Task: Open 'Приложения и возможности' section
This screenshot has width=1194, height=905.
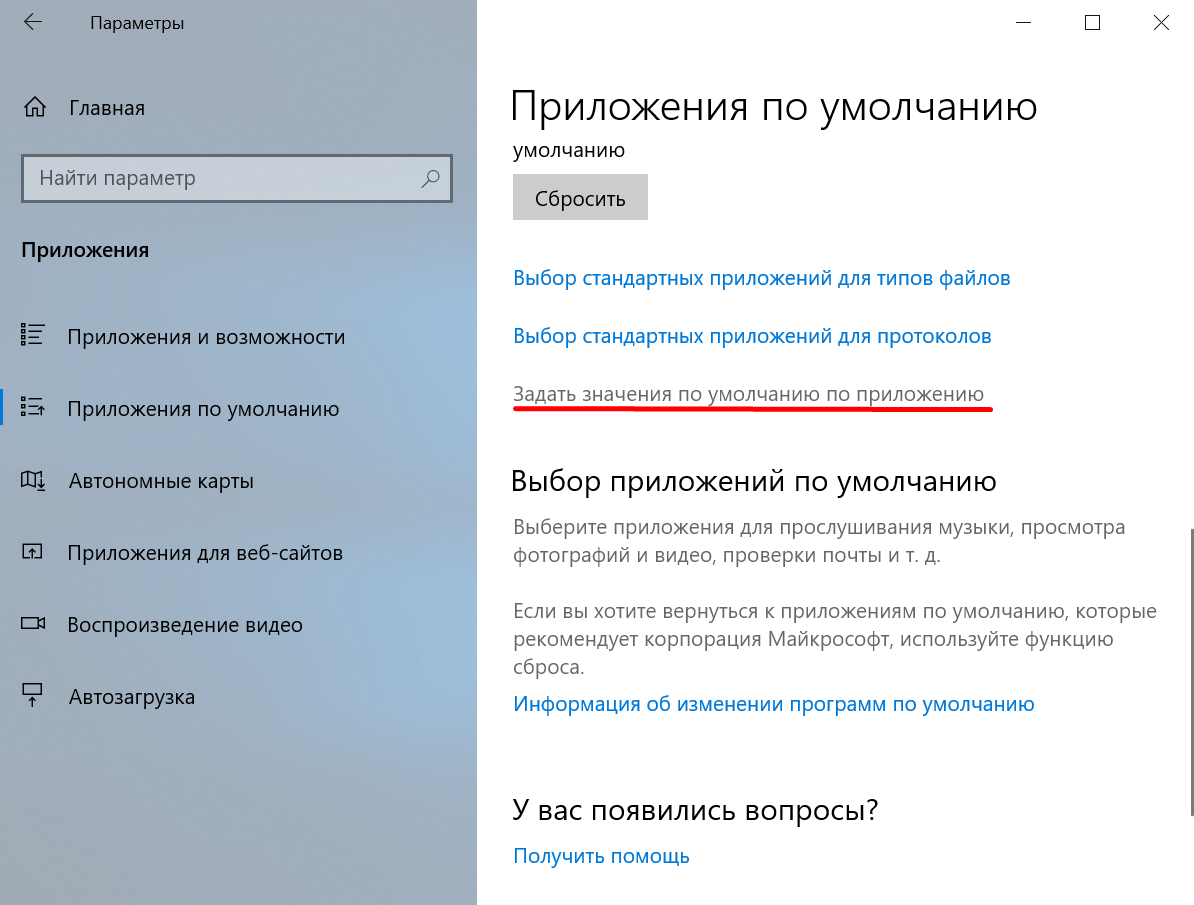Action: [206, 337]
